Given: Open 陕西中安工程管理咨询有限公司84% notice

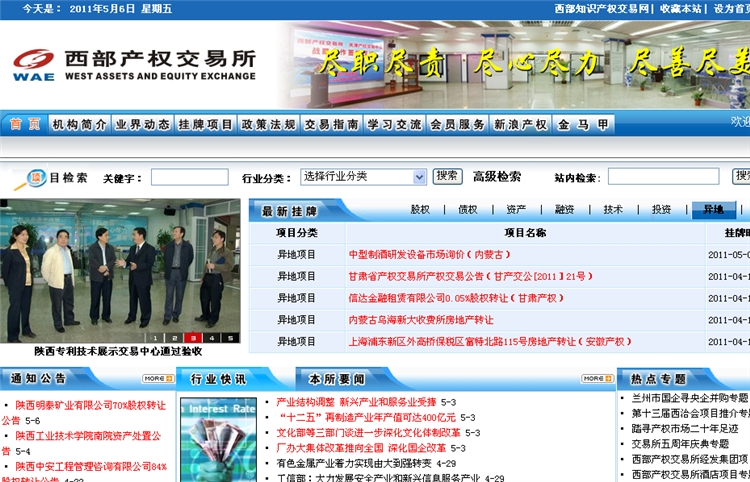Looking at the screenshot, I should point(91,466).
